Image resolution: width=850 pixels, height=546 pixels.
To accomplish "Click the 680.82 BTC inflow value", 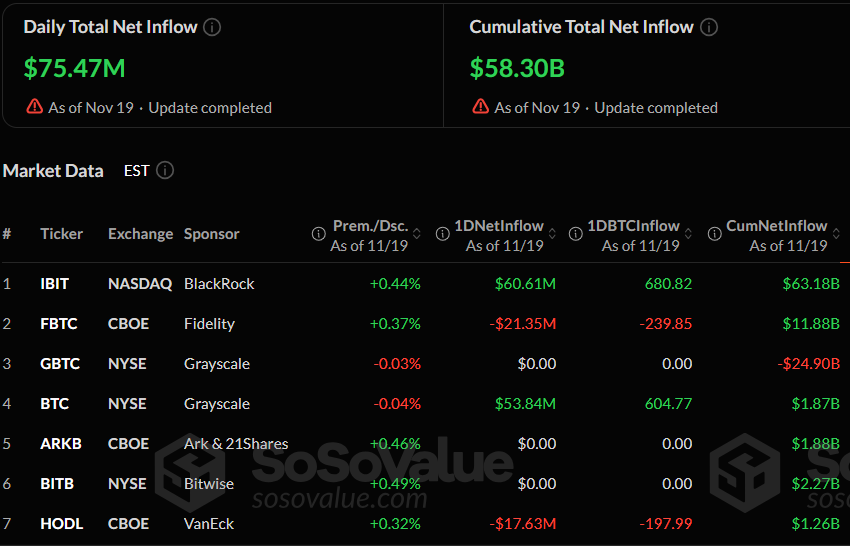I will pyautogui.click(x=668, y=284).
